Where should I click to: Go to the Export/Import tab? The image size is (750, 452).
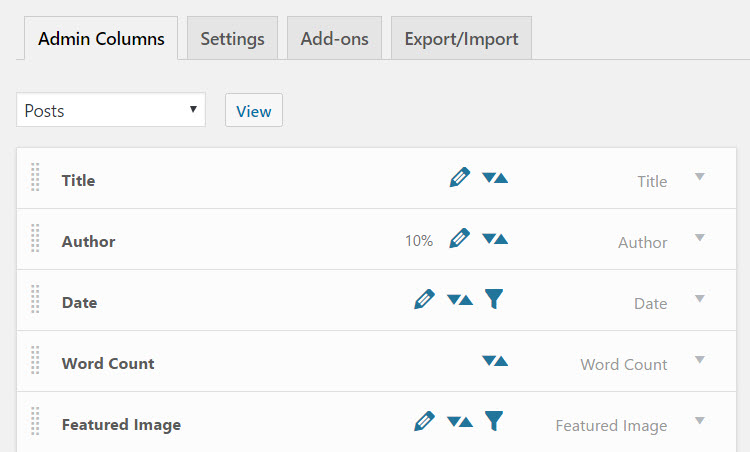[x=461, y=38]
